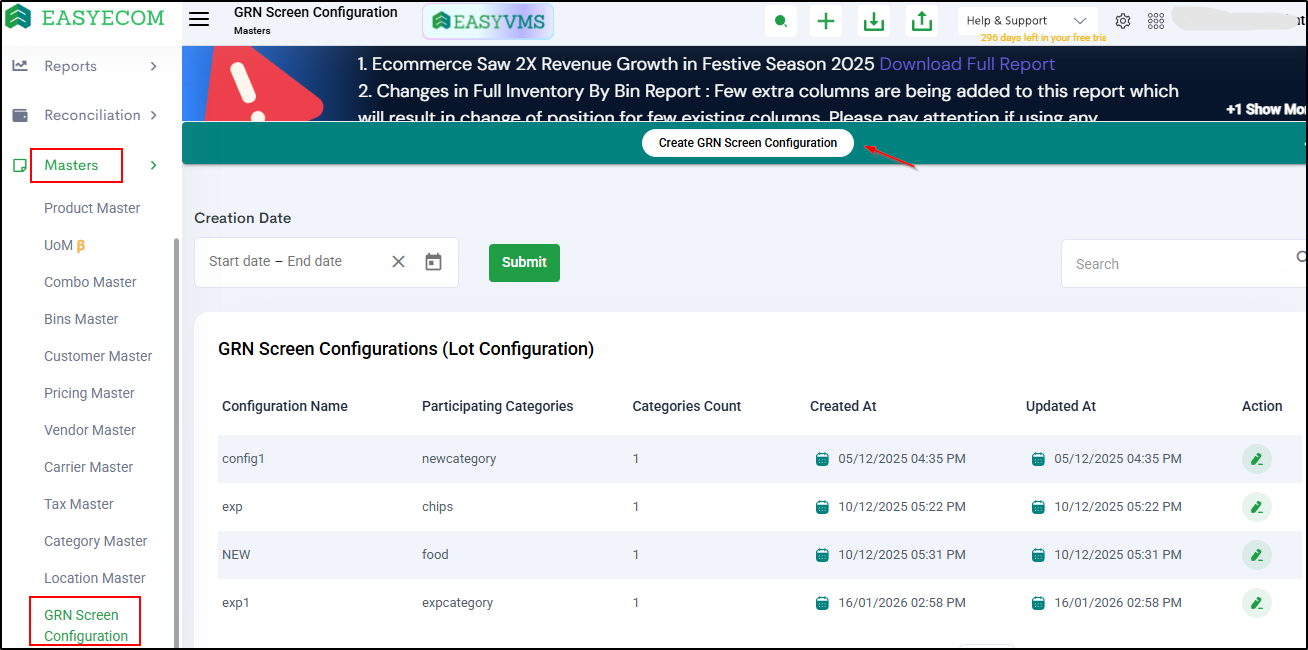Image resolution: width=1308 pixels, height=650 pixels.
Task: Click the hamburger menu icon
Action: tap(199, 20)
